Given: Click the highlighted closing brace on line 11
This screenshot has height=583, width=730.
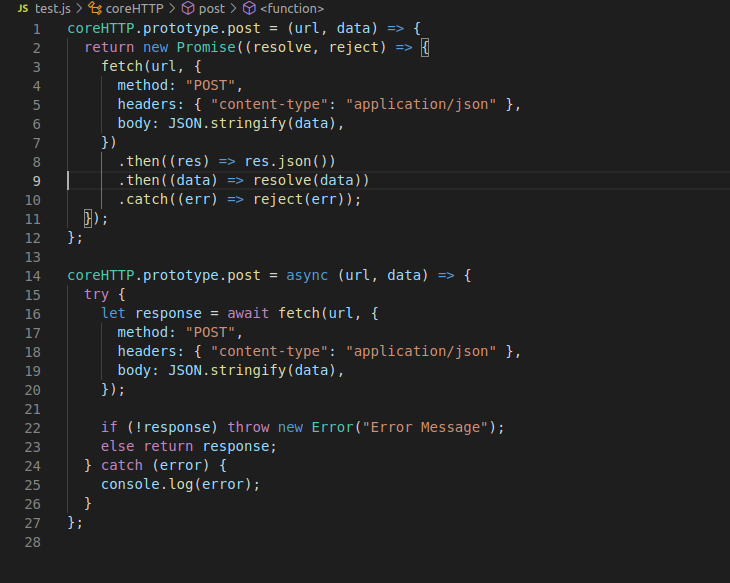Looking at the screenshot, I should [88, 218].
